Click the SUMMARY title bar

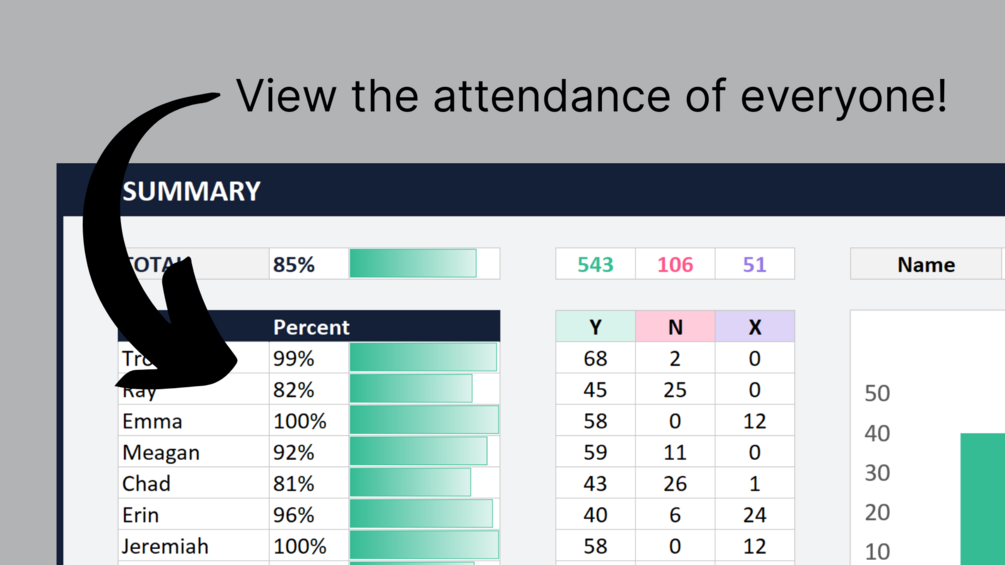[x=531, y=190]
